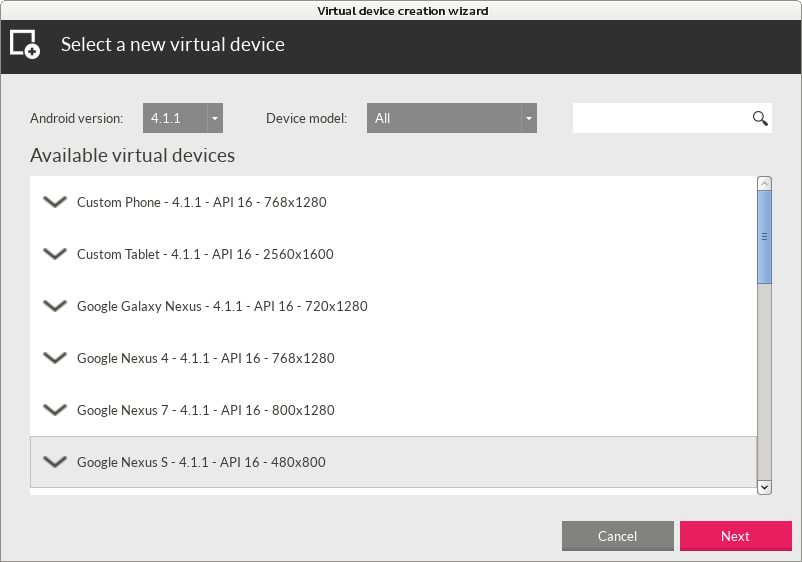Expand the Google Nexus 7 chevron
Image resolution: width=802 pixels, height=562 pixels.
[55, 410]
